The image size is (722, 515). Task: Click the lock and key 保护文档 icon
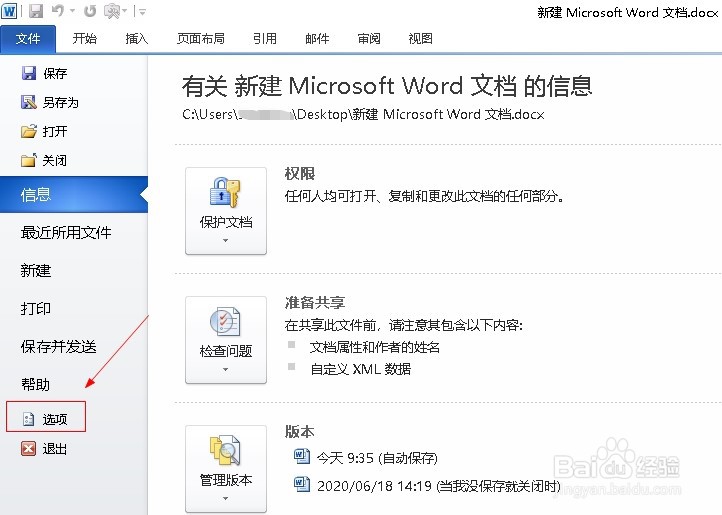[225, 192]
